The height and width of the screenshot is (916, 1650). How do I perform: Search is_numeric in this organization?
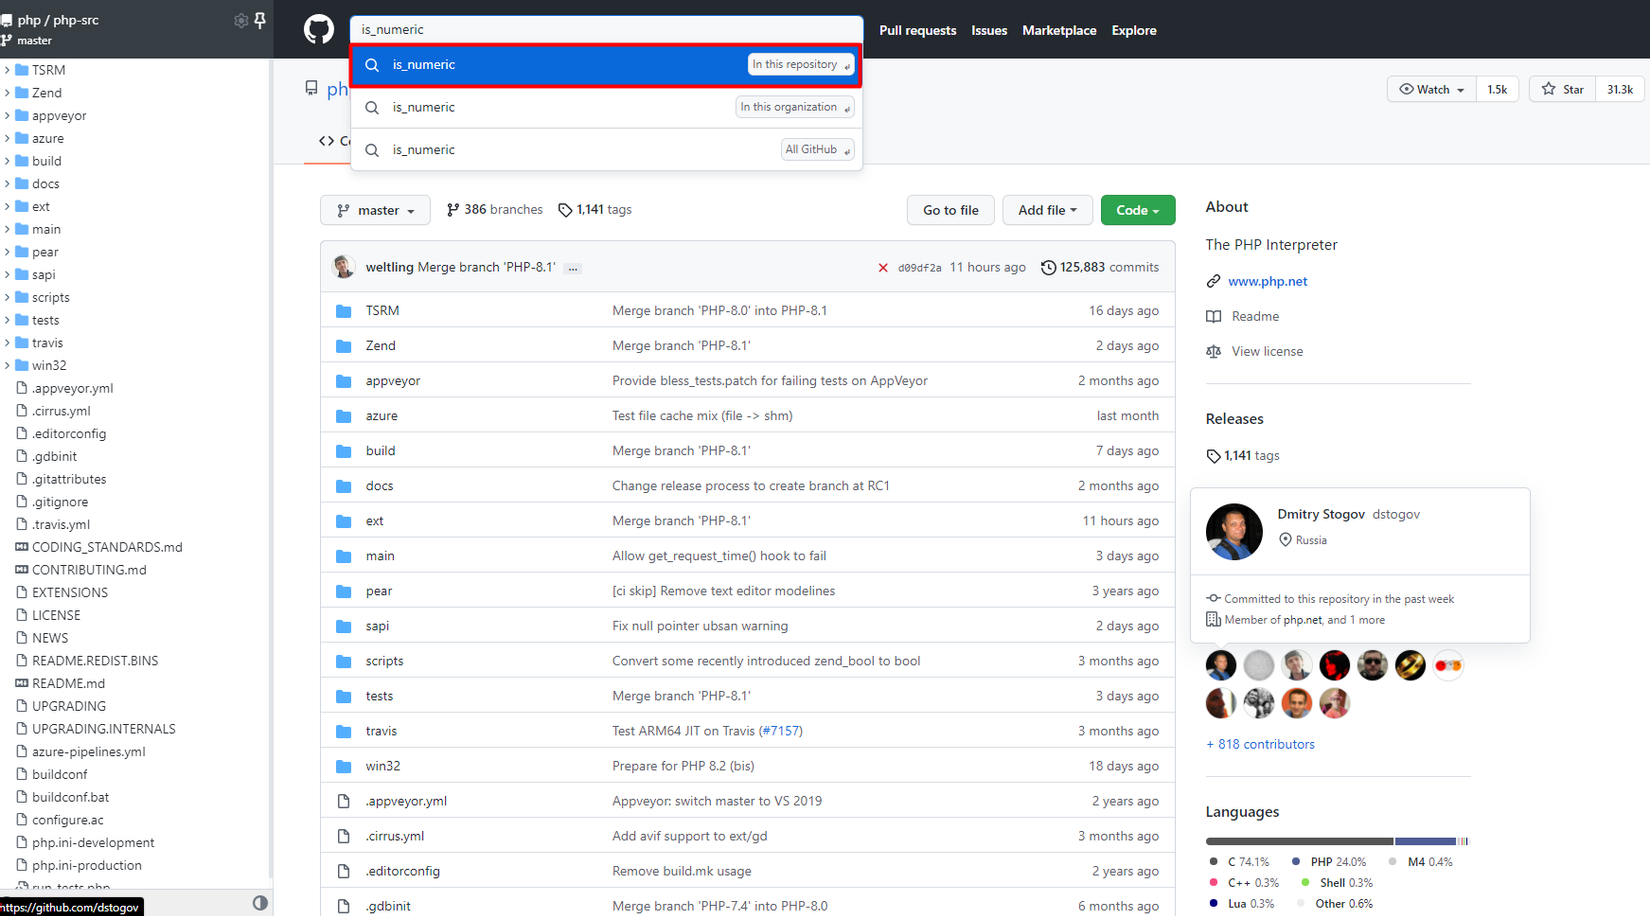[x=606, y=107]
